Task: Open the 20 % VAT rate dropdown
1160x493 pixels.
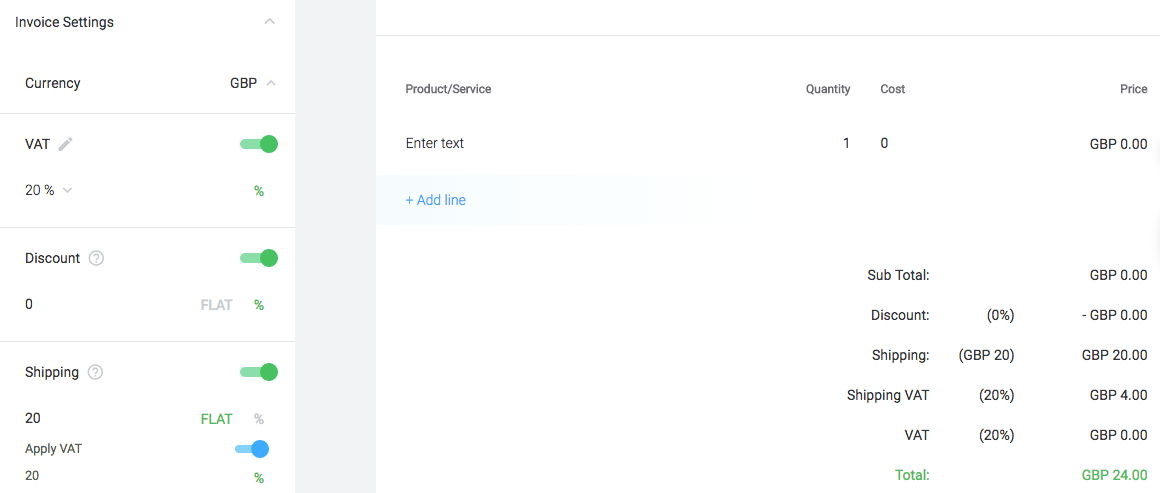Action: pos(48,190)
